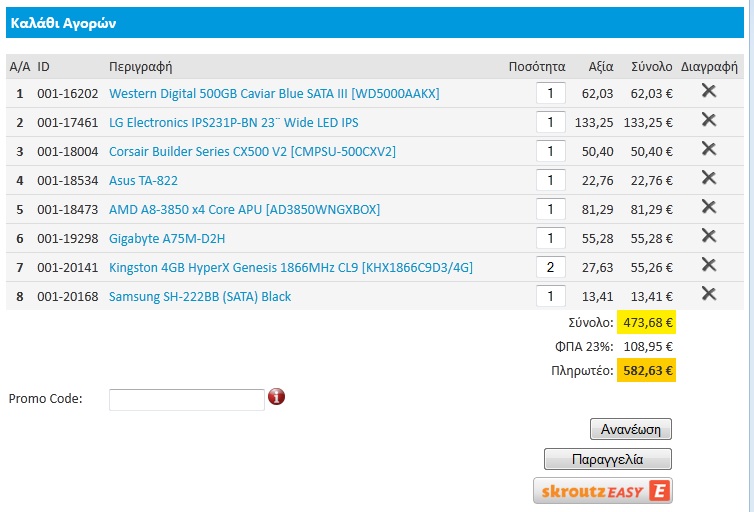754x512 pixels.
Task: Open the Western Digital 500GB Caviar Blue link
Action: pos(274,93)
